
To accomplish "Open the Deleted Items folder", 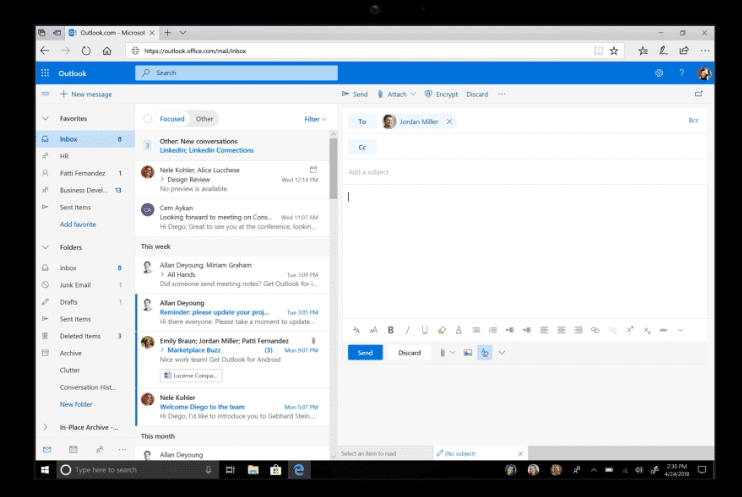I will coord(85,336).
